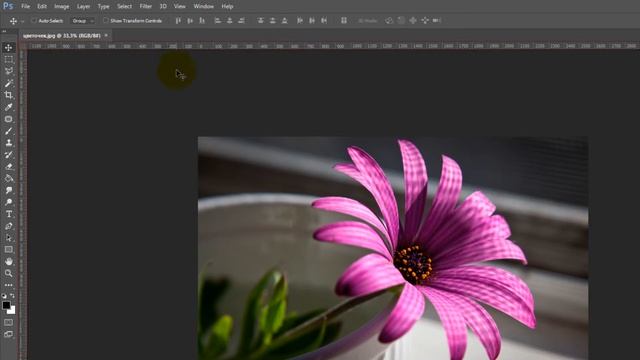Select the Zoom tool

(x=8, y=273)
